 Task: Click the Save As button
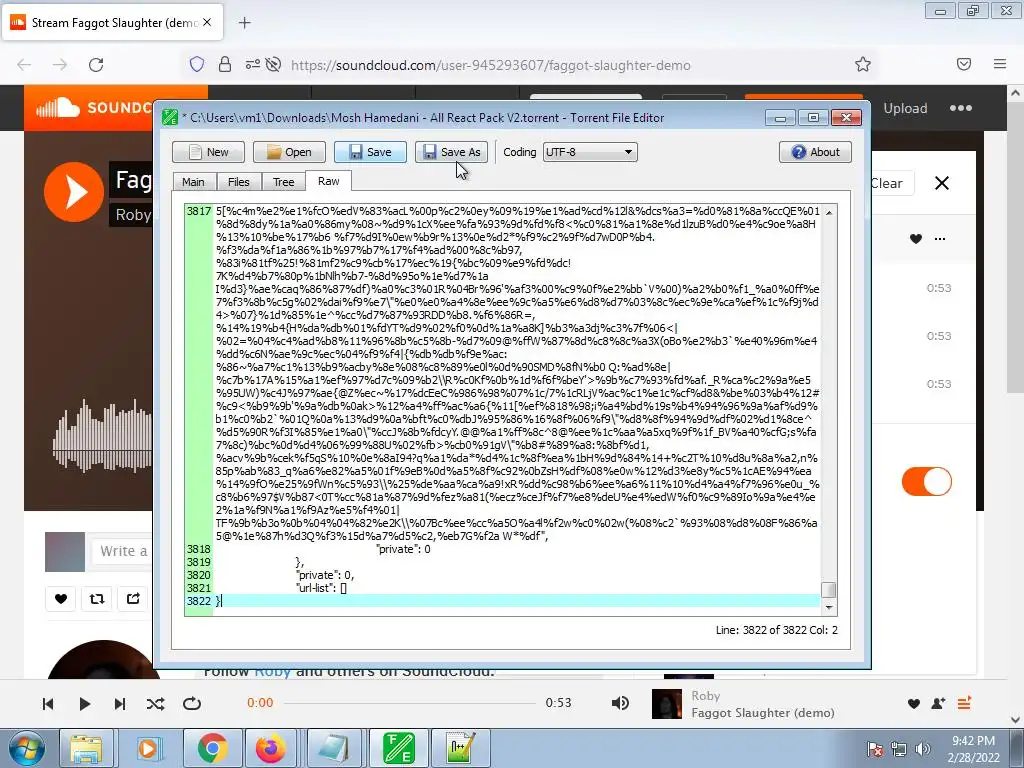(451, 152)
